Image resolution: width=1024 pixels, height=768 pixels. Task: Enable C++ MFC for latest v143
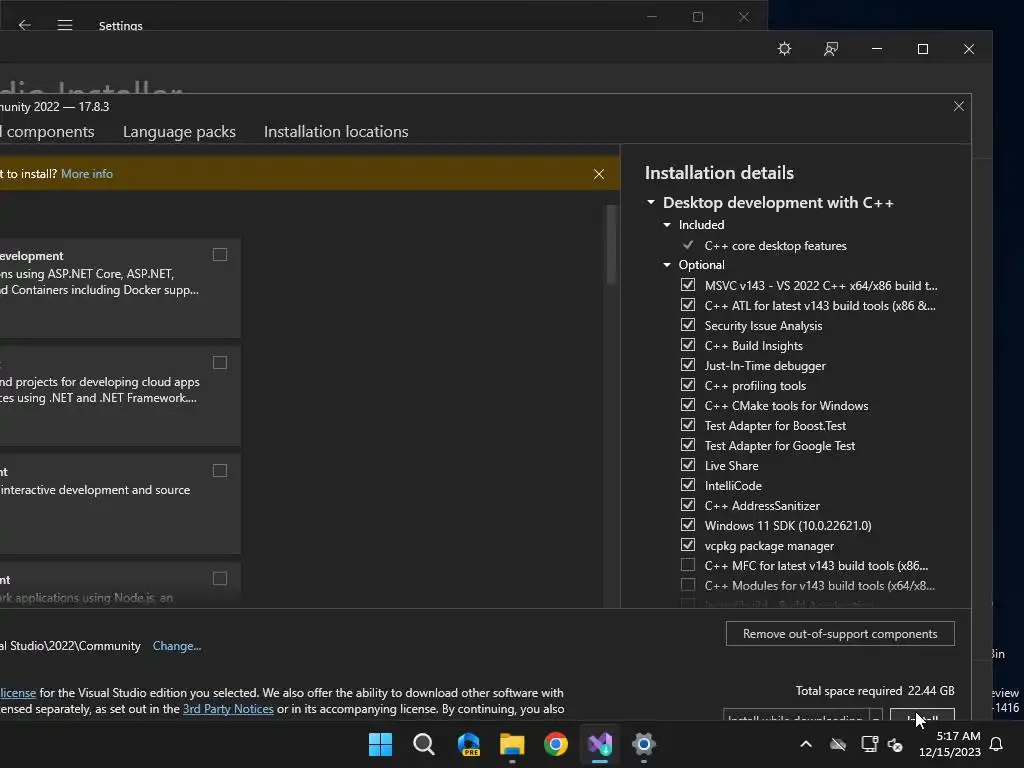(688, 565)
